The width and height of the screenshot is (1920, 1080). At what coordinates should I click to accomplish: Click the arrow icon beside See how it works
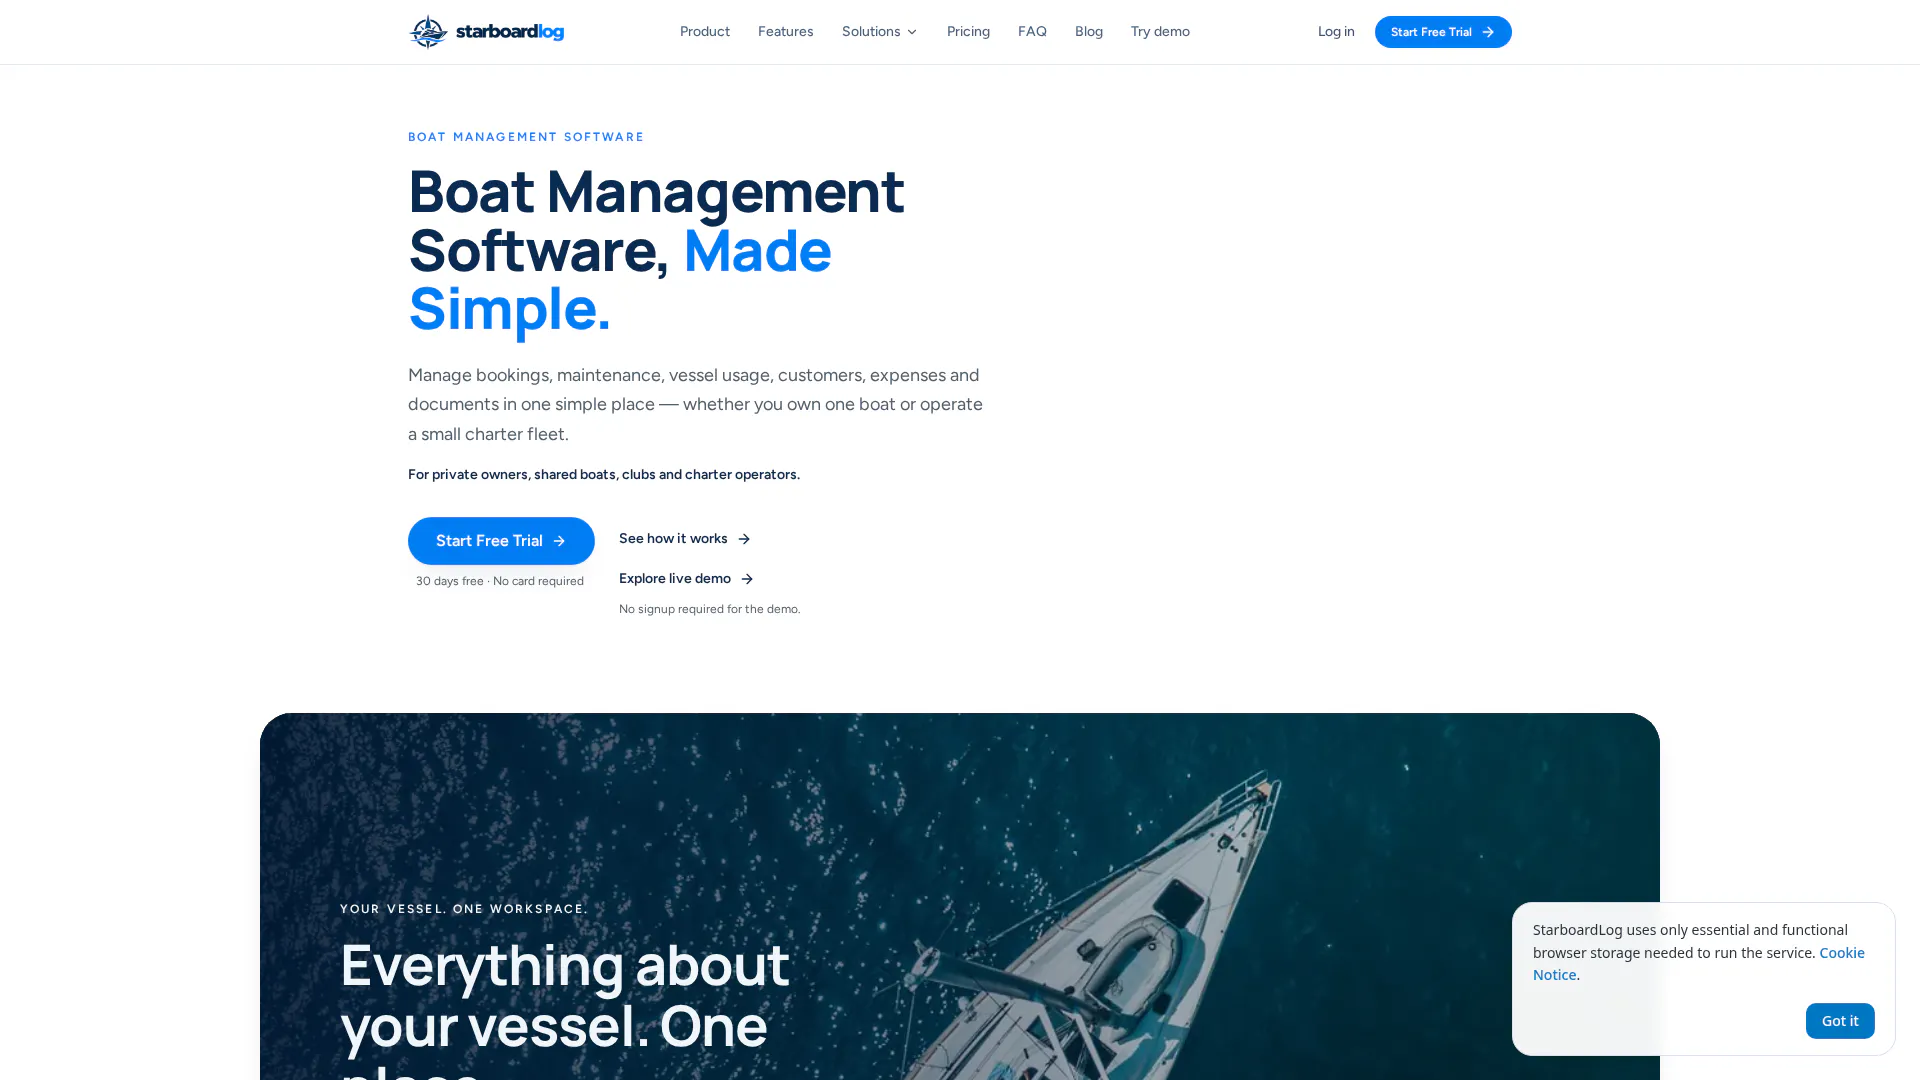click(744, 539)
